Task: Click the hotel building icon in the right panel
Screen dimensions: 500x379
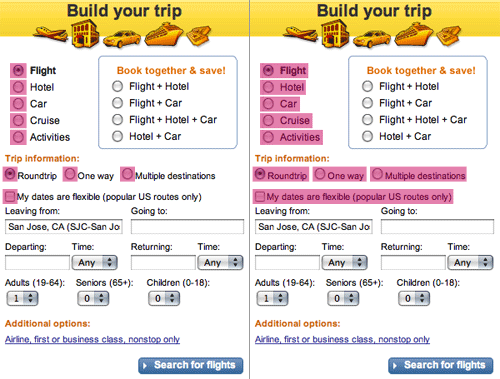Action: coord(335,34)
